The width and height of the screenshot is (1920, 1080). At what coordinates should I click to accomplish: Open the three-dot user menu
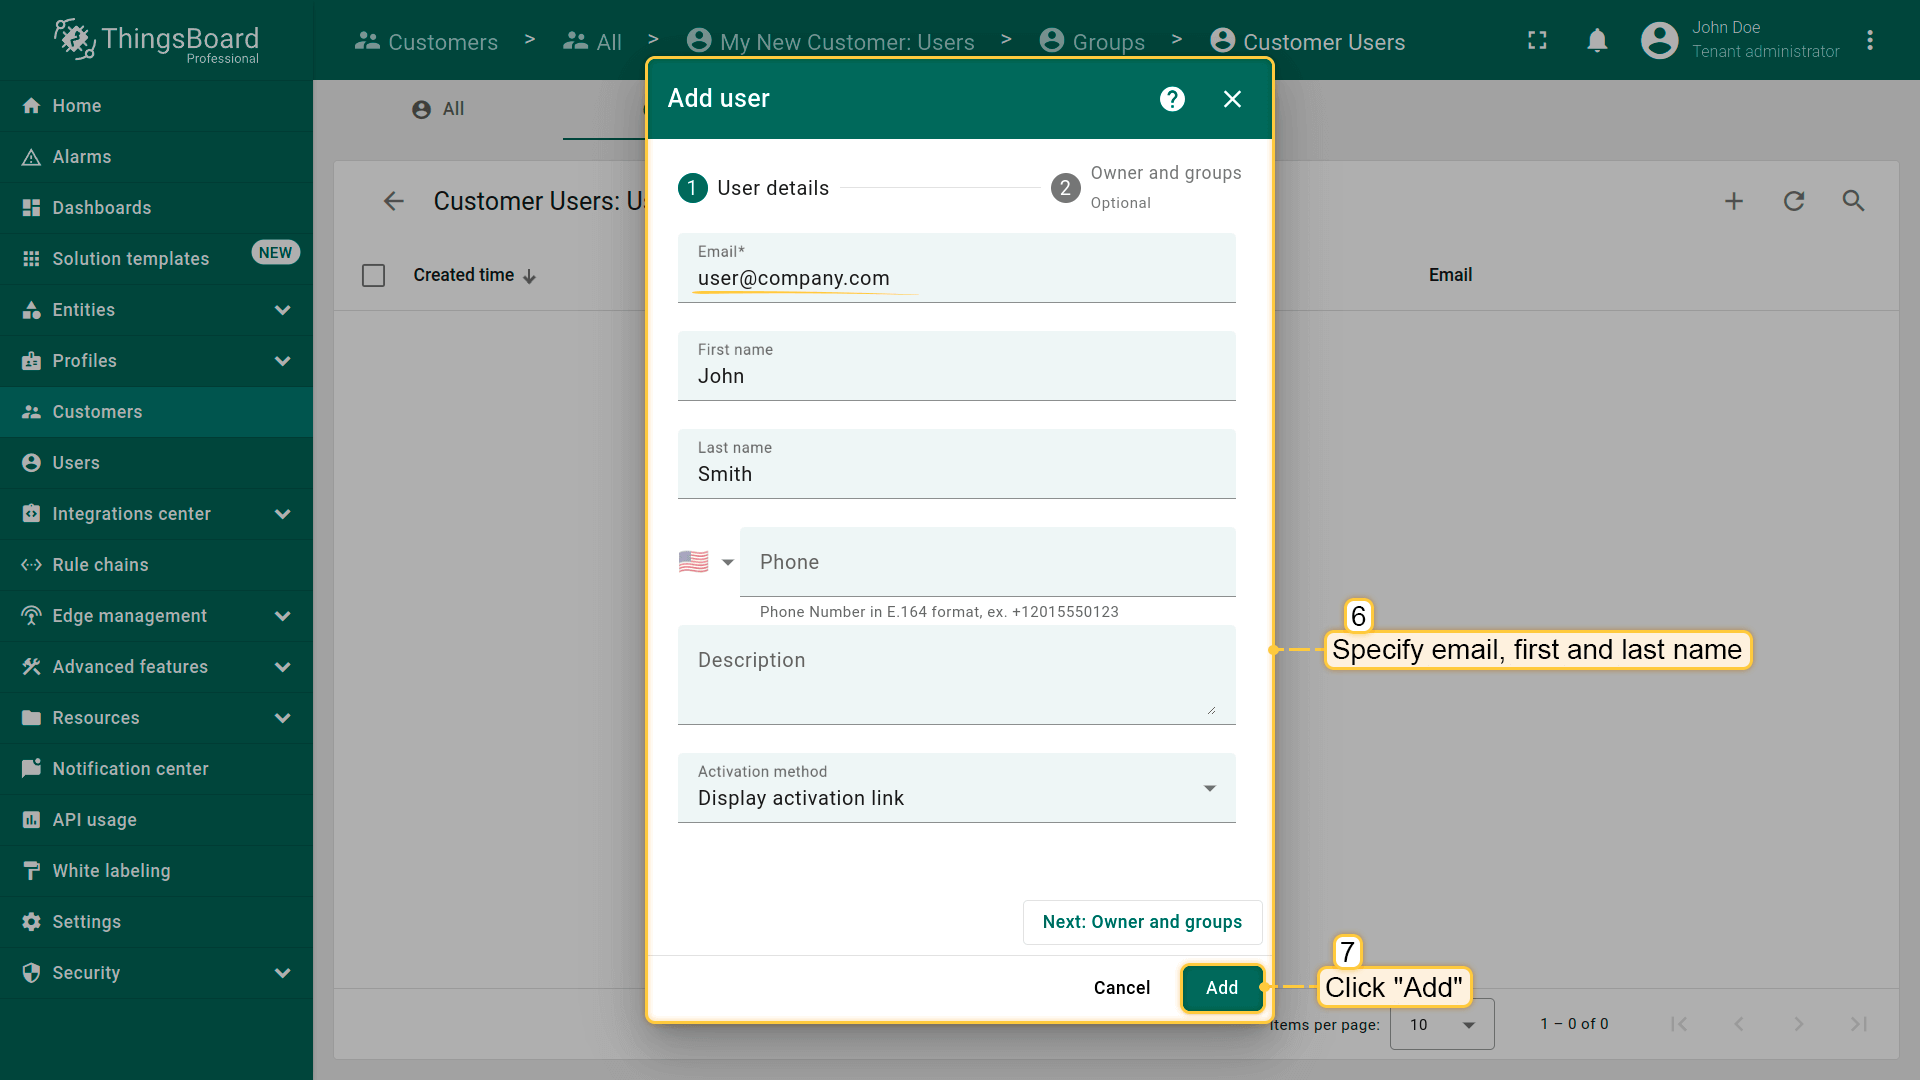(1870, 41)
